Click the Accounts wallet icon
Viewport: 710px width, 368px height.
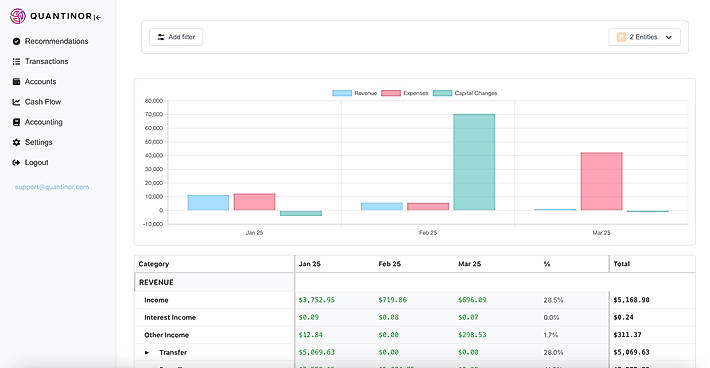coord(16,81)
